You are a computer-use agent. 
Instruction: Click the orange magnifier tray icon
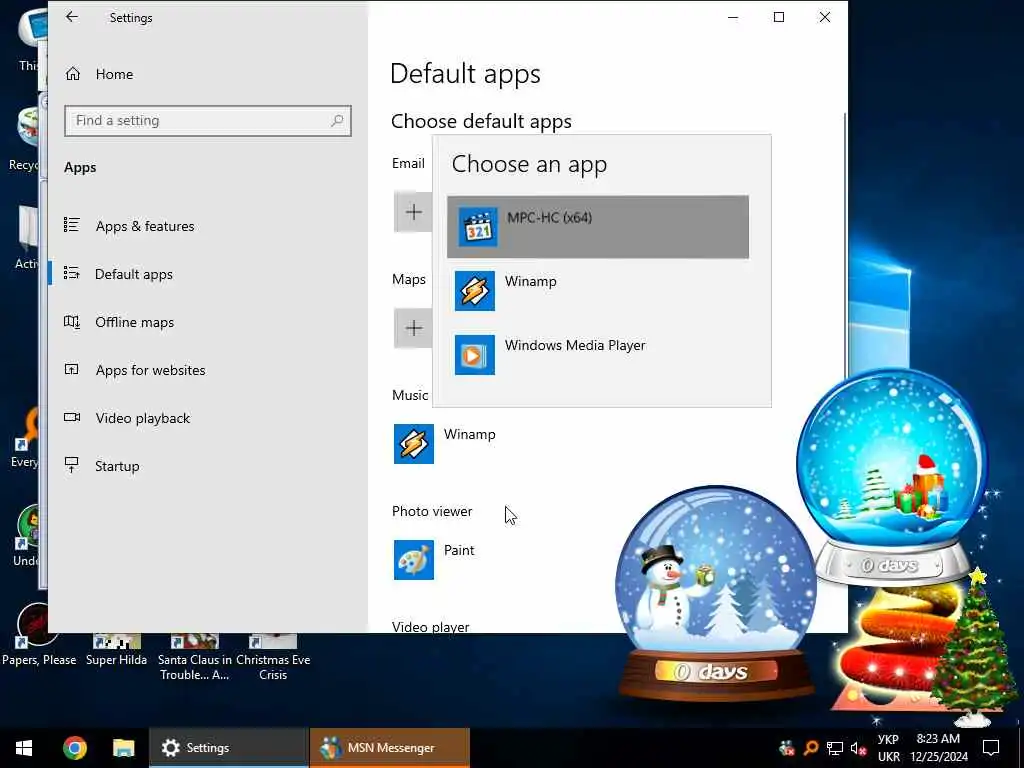(811, 748)
